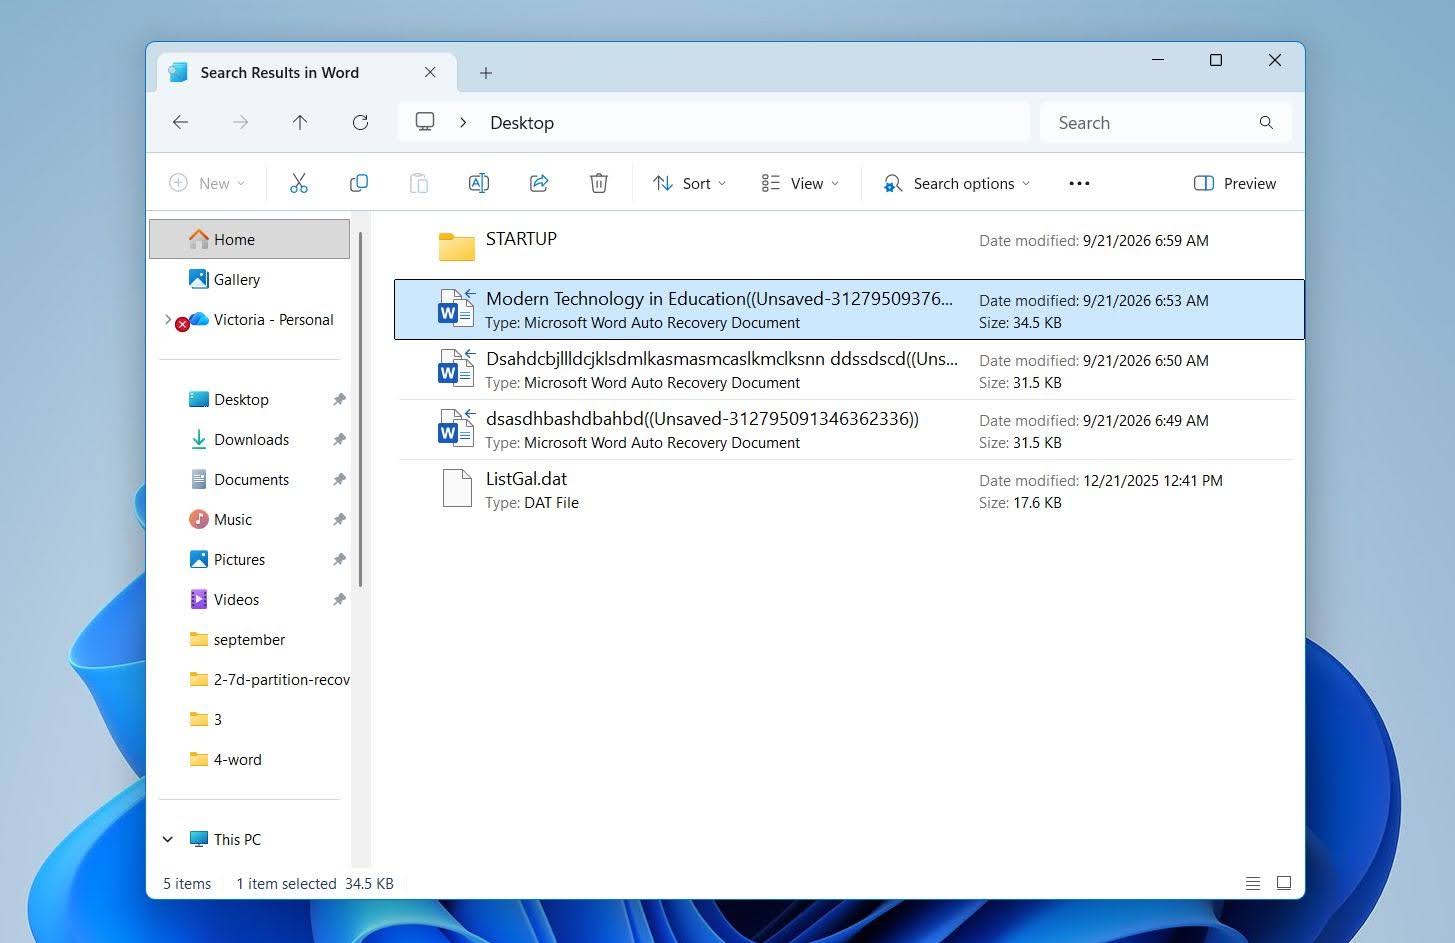Image resolution: width=1455 pixels, height=943 pixels.
Task: Click the ListGal.dat file icon
Action: 457,488
